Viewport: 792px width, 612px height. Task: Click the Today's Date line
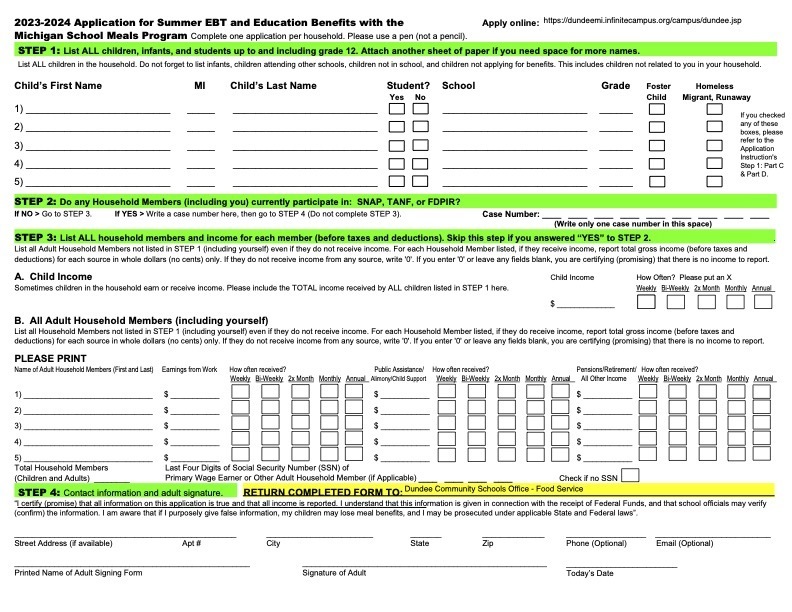coord(621,562)
